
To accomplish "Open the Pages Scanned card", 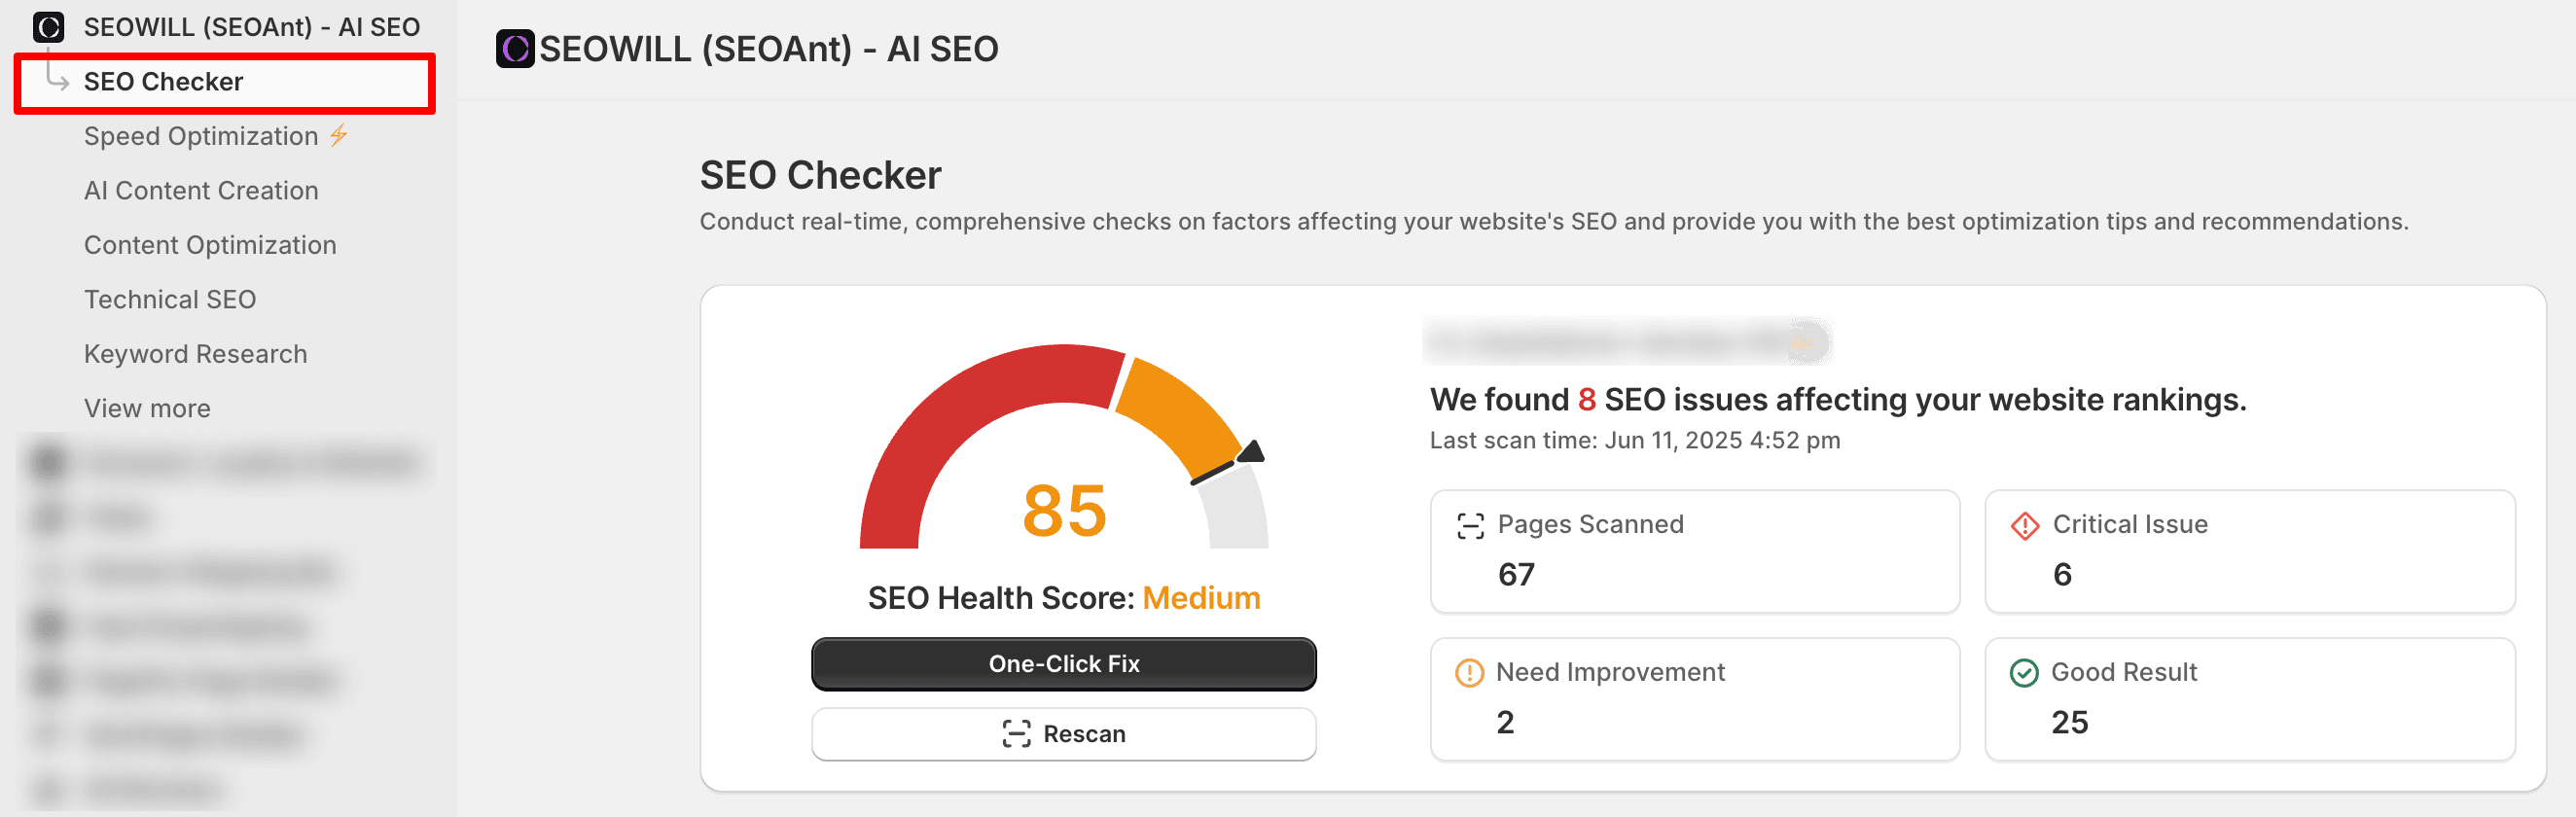I will pos(1694,551).
